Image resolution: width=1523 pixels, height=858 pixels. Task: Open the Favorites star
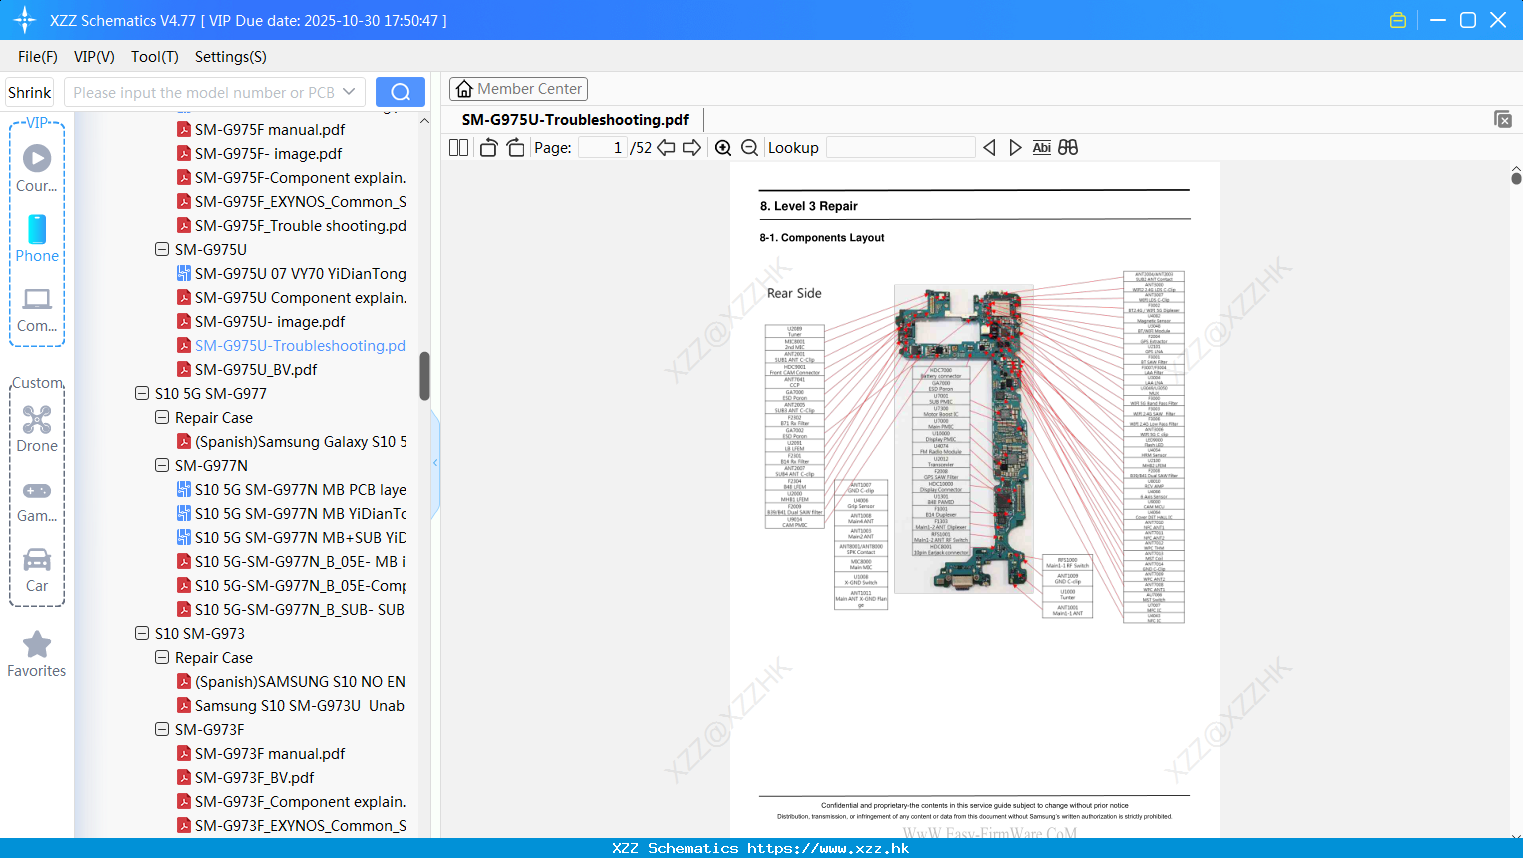(x=37, y=654)
